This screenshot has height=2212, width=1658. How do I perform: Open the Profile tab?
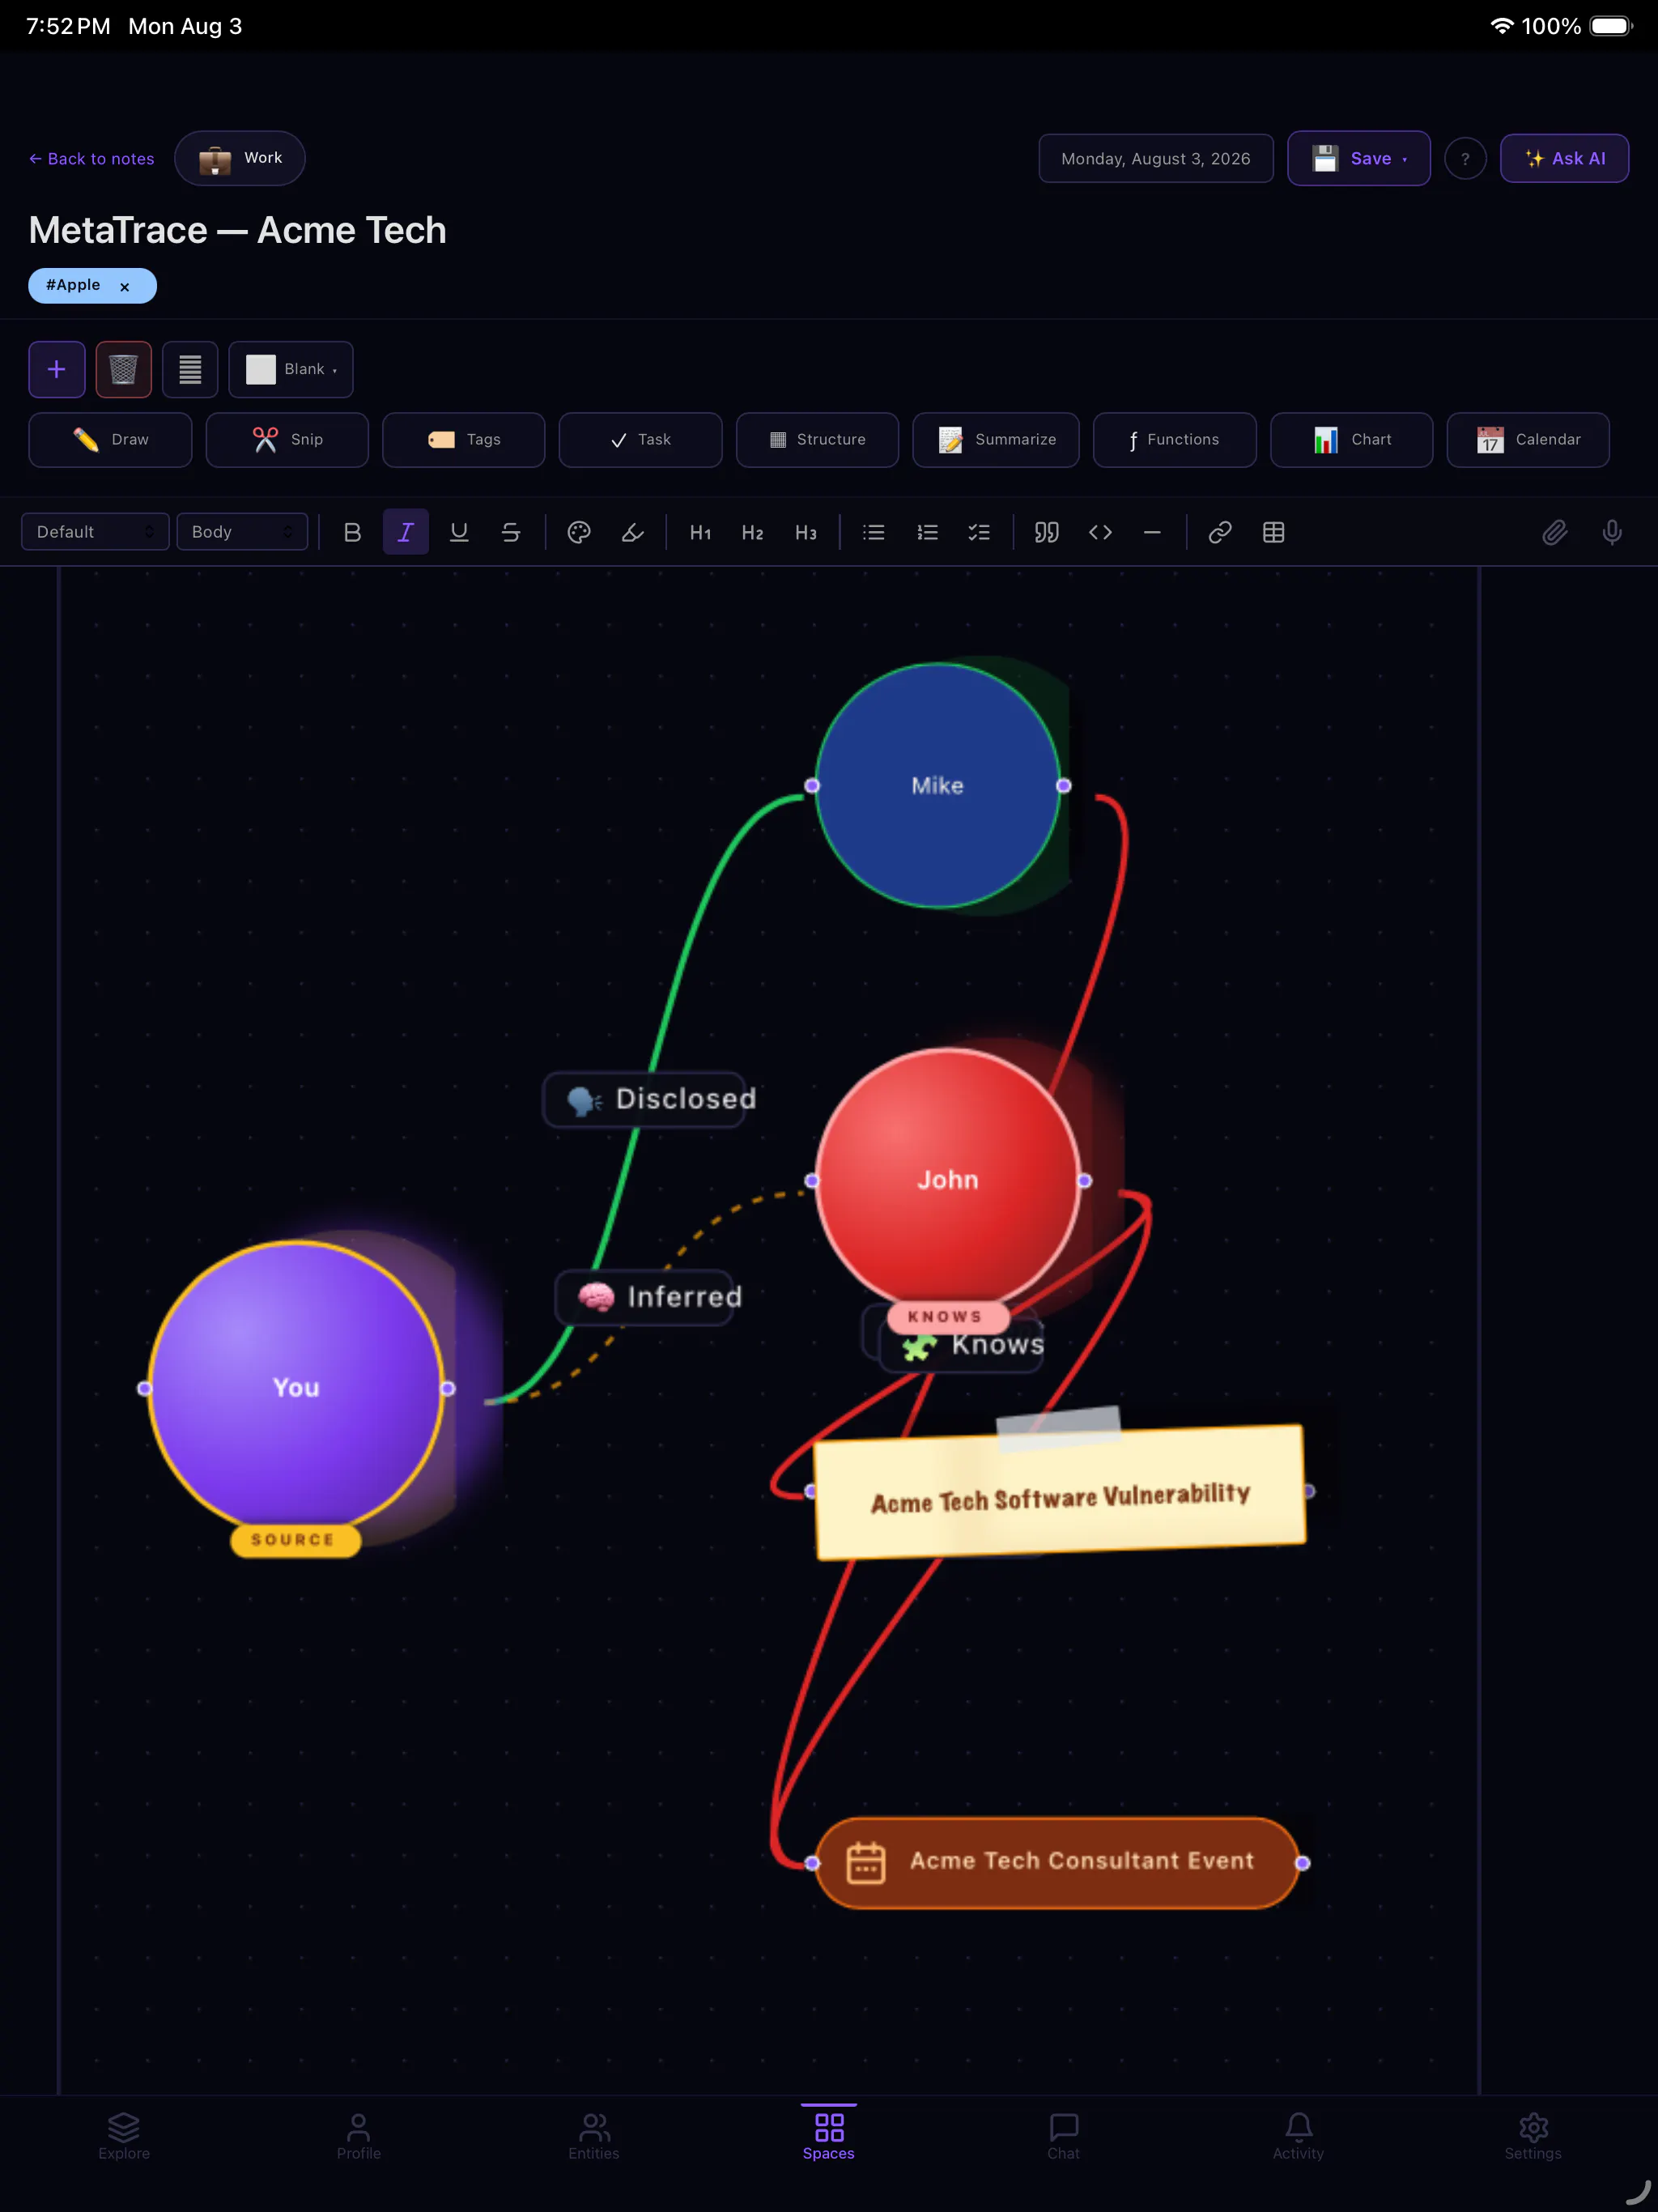[x=359, y=2136]
